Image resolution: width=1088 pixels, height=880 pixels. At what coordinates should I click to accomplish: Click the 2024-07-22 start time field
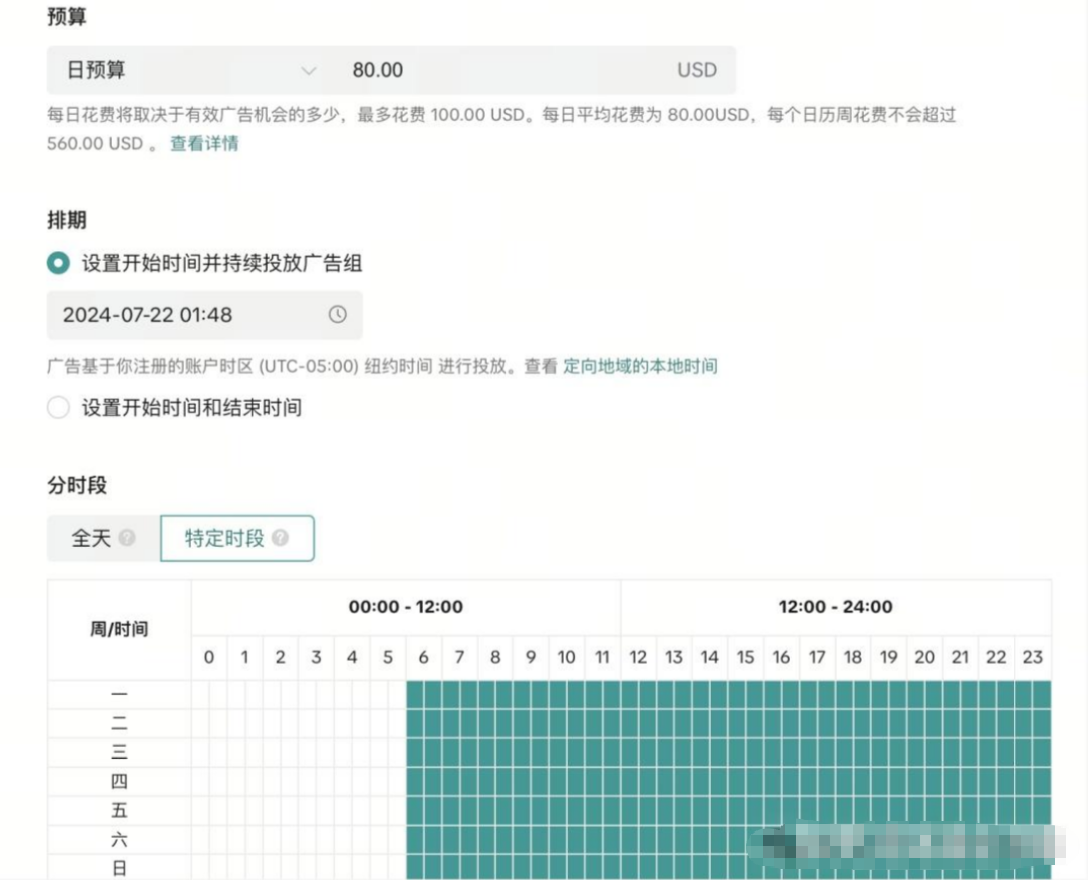(150, 315)
